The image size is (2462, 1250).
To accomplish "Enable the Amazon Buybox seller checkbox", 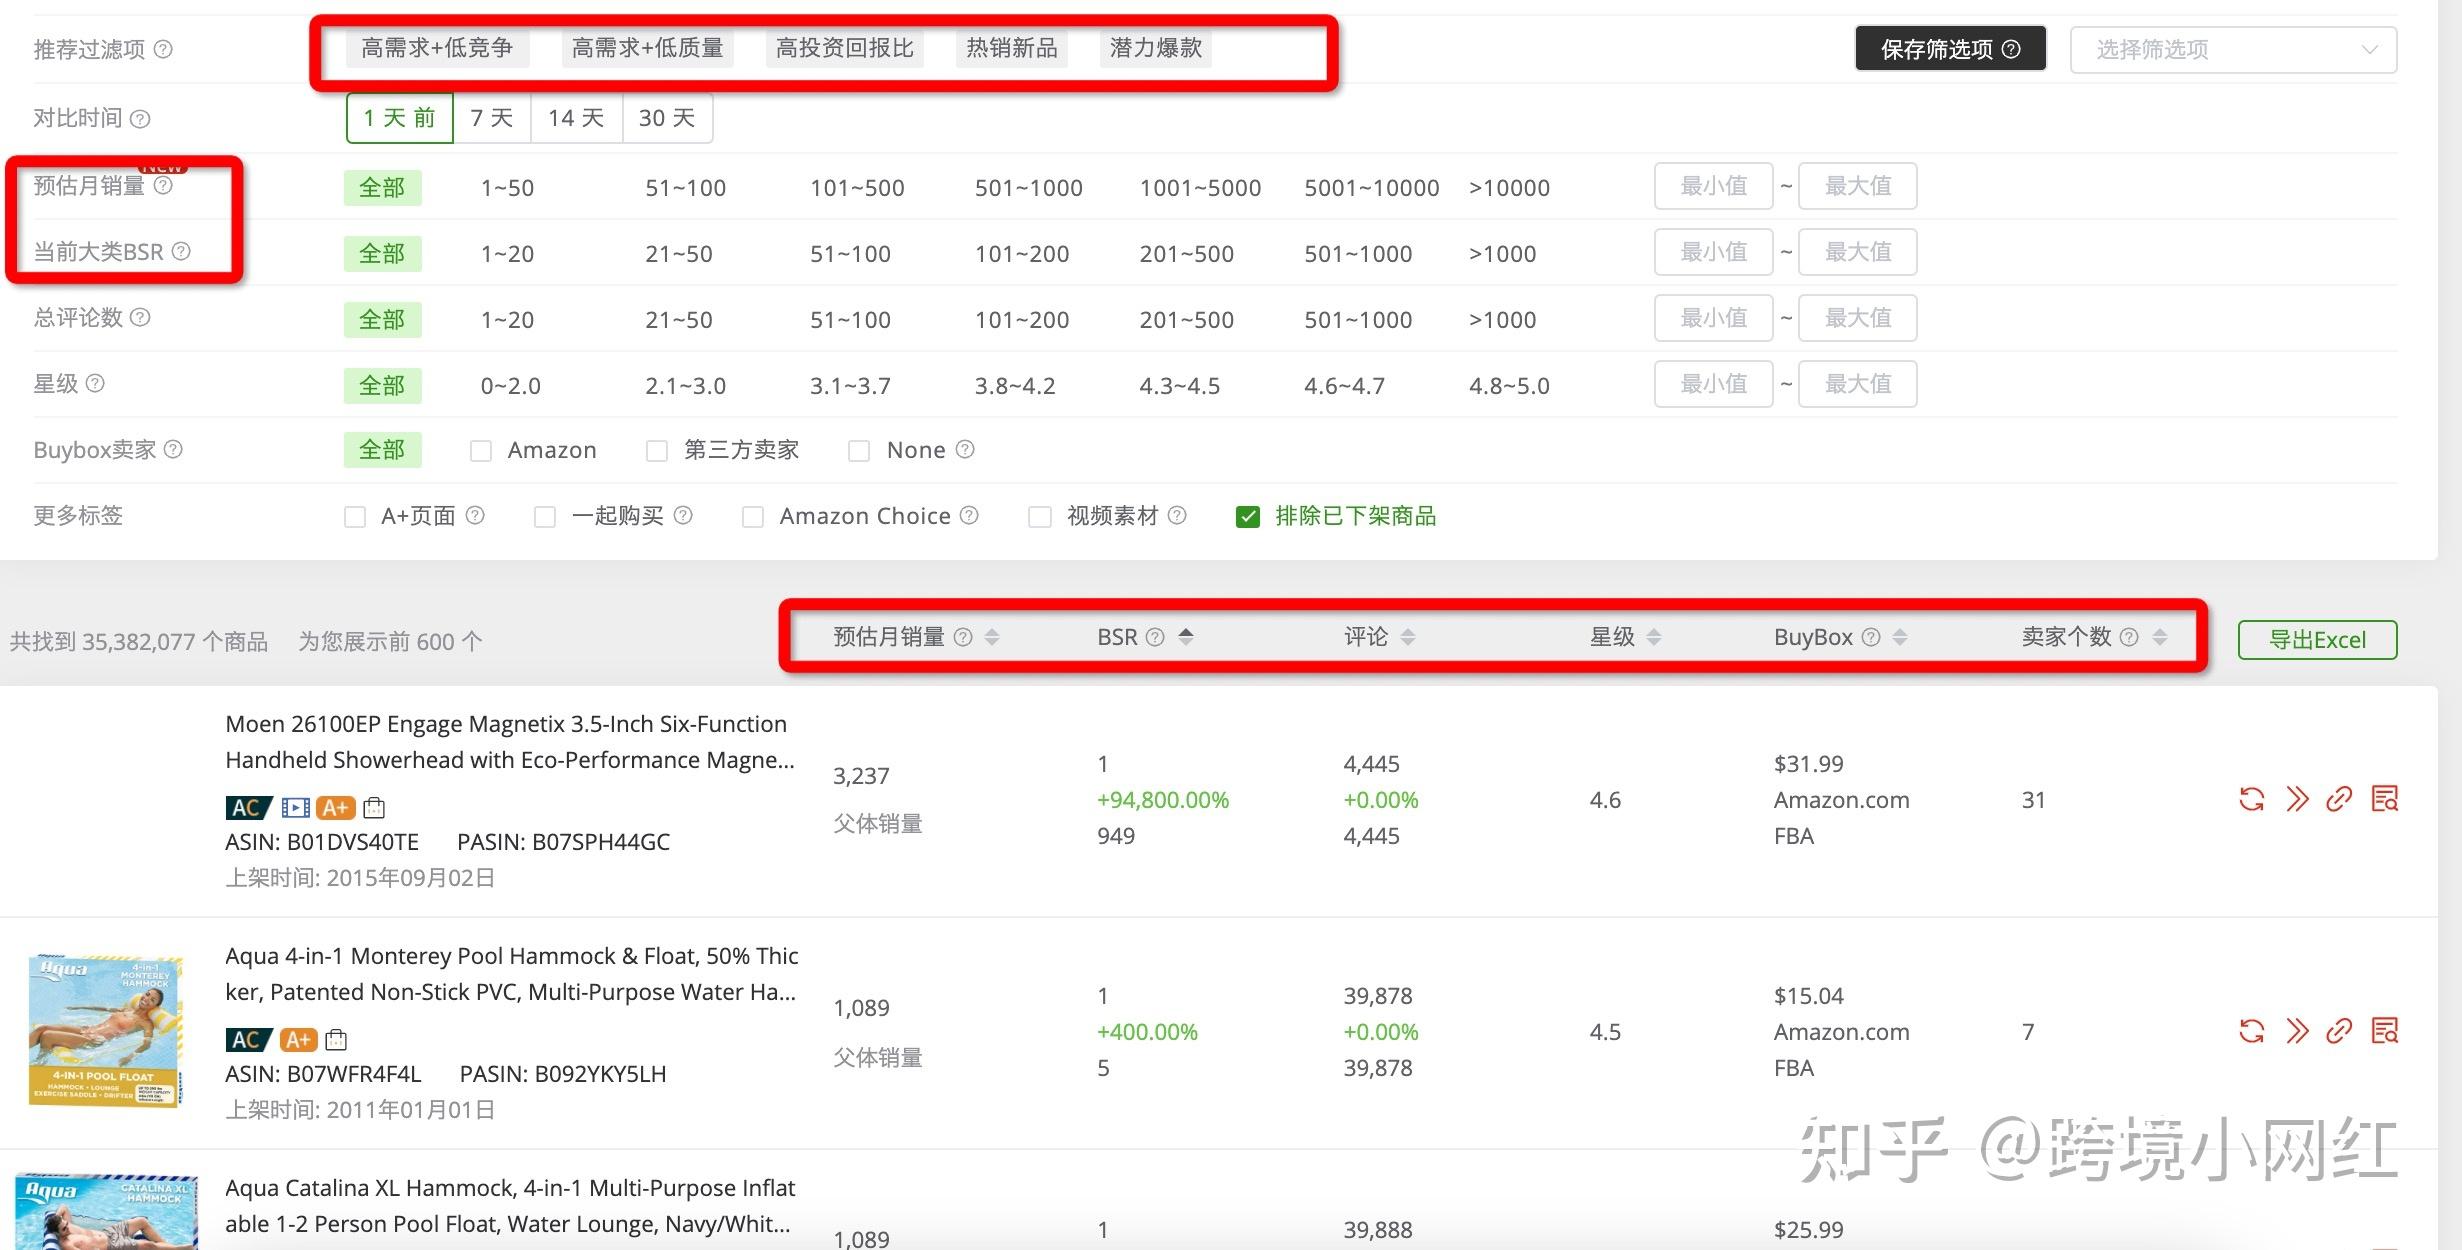I will click(x=481, y=451).
